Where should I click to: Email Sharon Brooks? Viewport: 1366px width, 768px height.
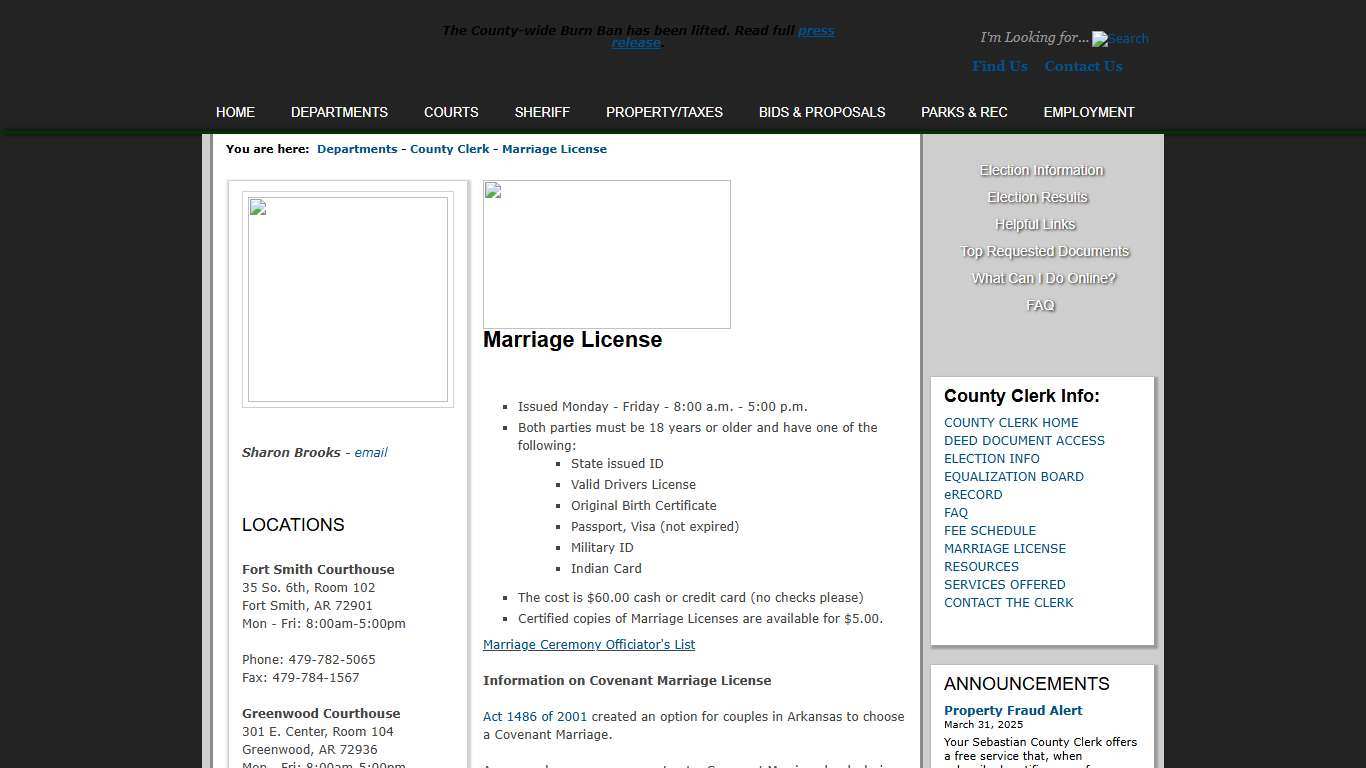[370, 452]
